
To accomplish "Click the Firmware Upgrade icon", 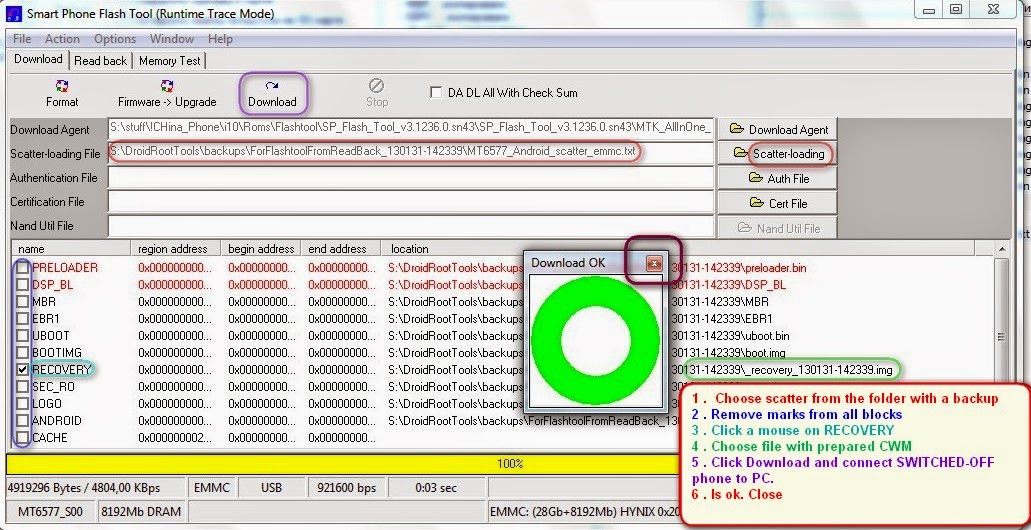I will [167, 85].
